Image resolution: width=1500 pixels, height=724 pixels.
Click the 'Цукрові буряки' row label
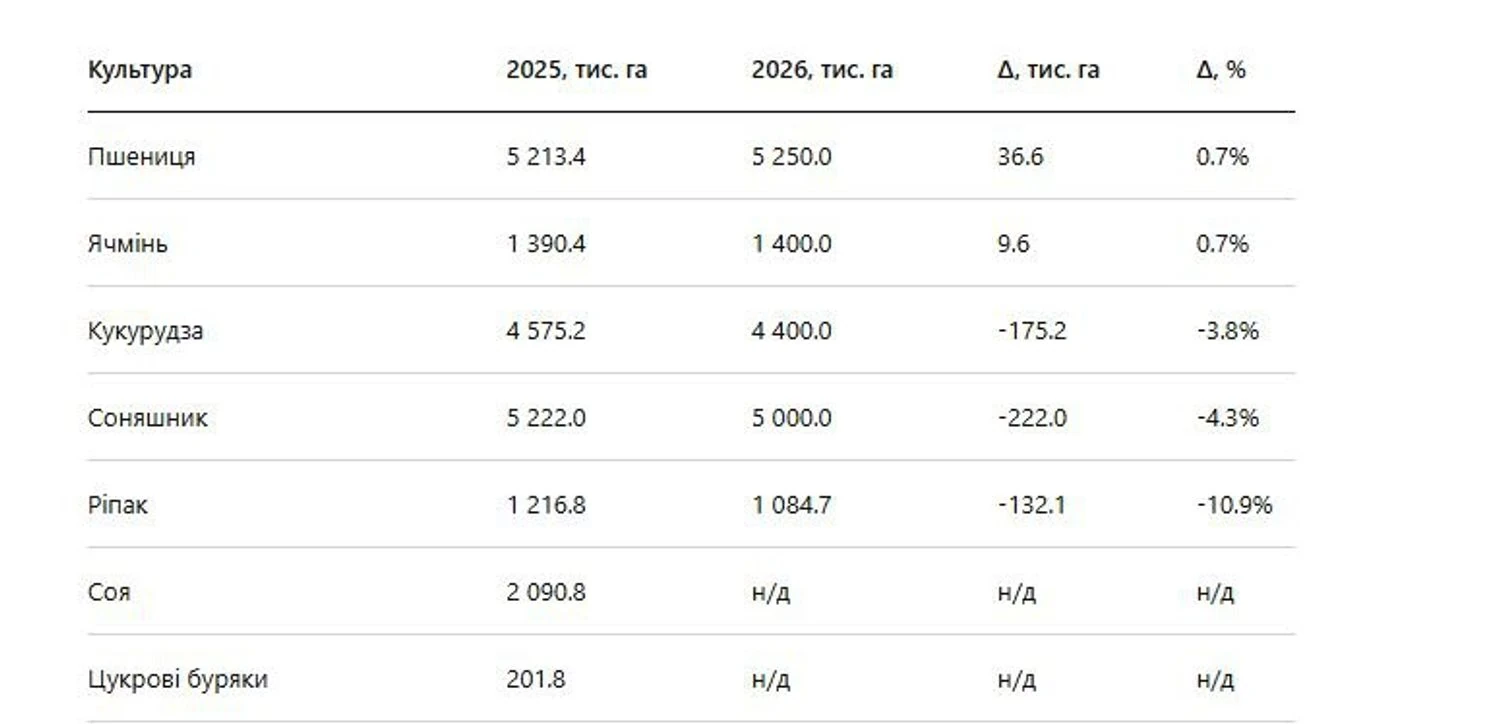178,680
